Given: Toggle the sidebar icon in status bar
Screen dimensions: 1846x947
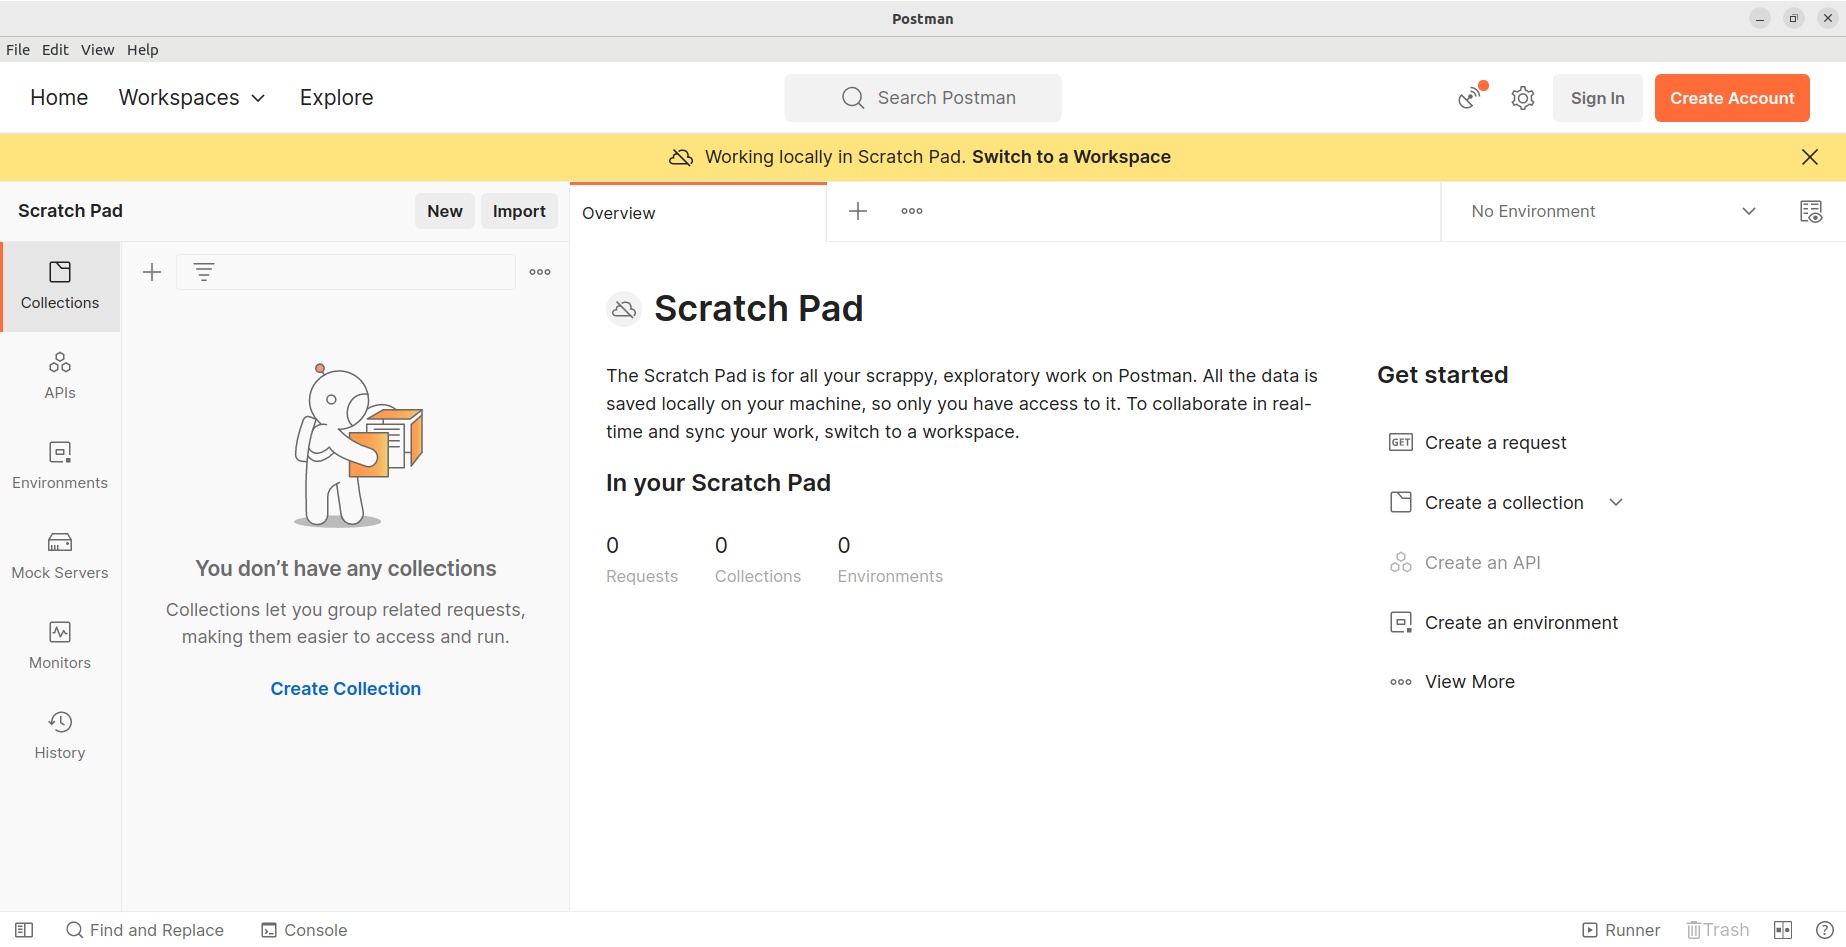Looking at the screenshot, I should 24,930.
